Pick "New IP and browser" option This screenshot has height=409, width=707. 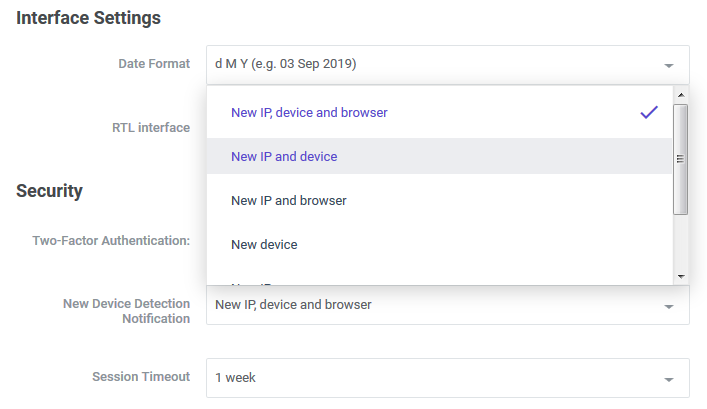(x=440, y=200)
